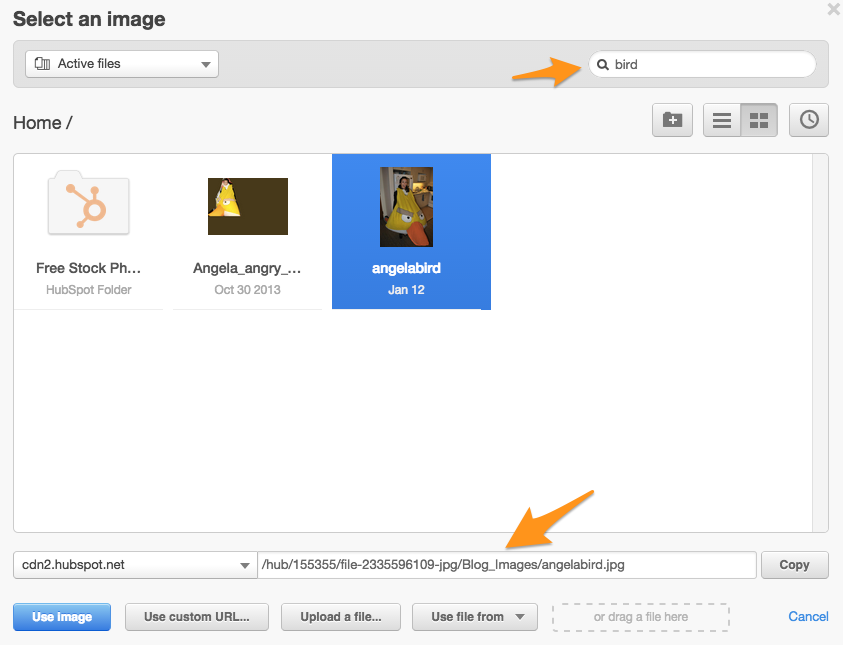Switch to list view
Viewport: 843px width, 645px height.
pos(722,120)
